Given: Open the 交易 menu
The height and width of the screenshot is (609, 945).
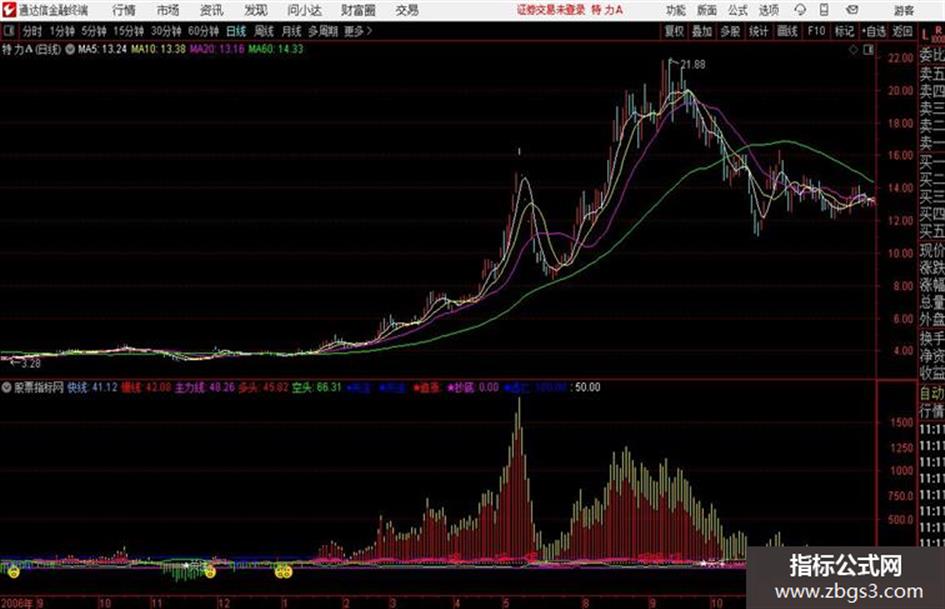Looking at the screenshot, I should coord(407,10).
